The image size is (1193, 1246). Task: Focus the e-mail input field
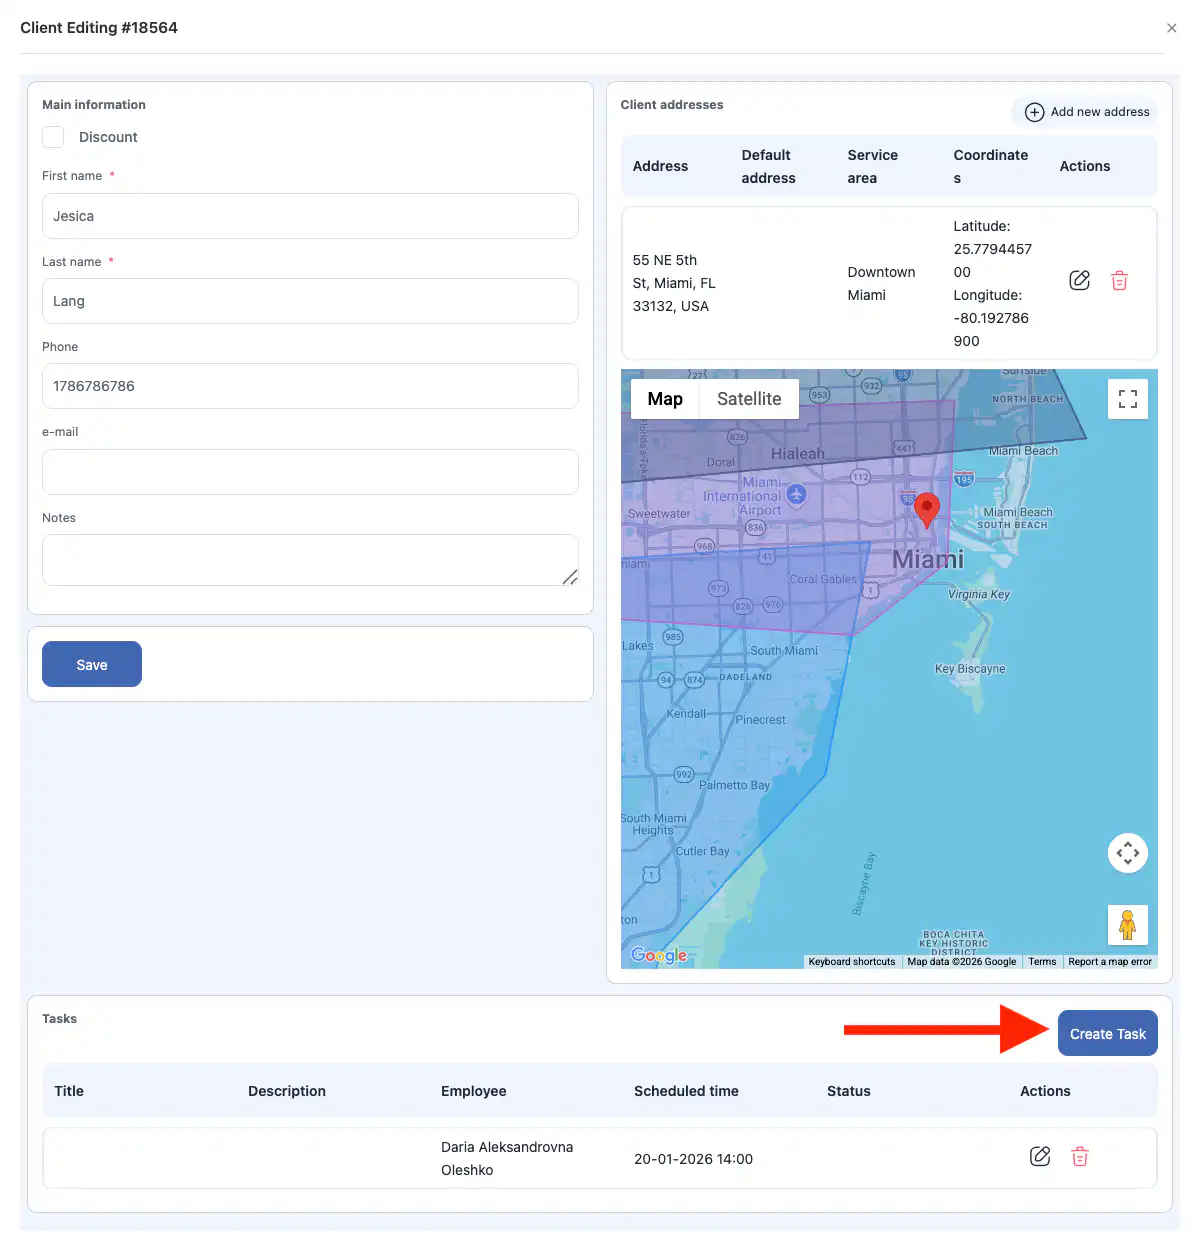pyautogui.click(x=310, y=472)
